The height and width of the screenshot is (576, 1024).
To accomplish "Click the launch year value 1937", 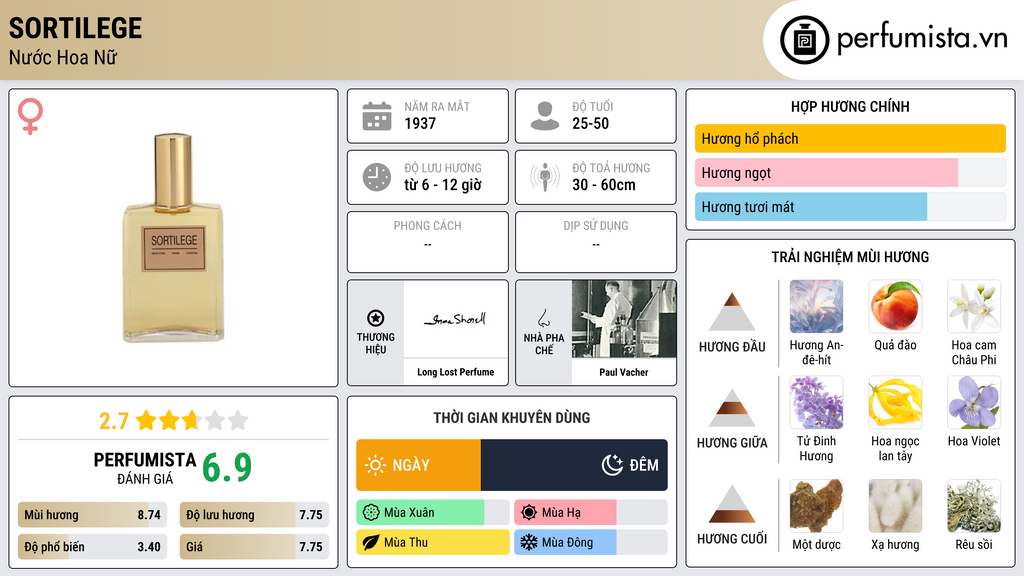I will [x=420, y=123].
